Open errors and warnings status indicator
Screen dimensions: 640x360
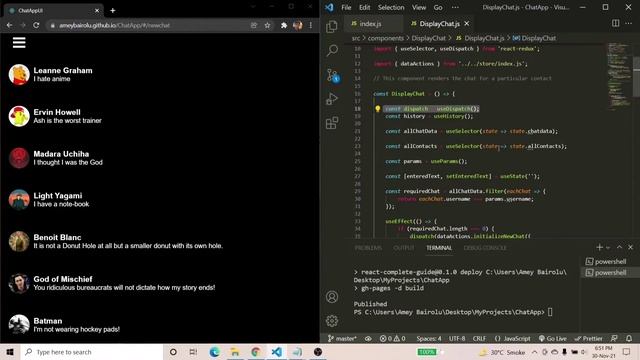pos(392,338)
